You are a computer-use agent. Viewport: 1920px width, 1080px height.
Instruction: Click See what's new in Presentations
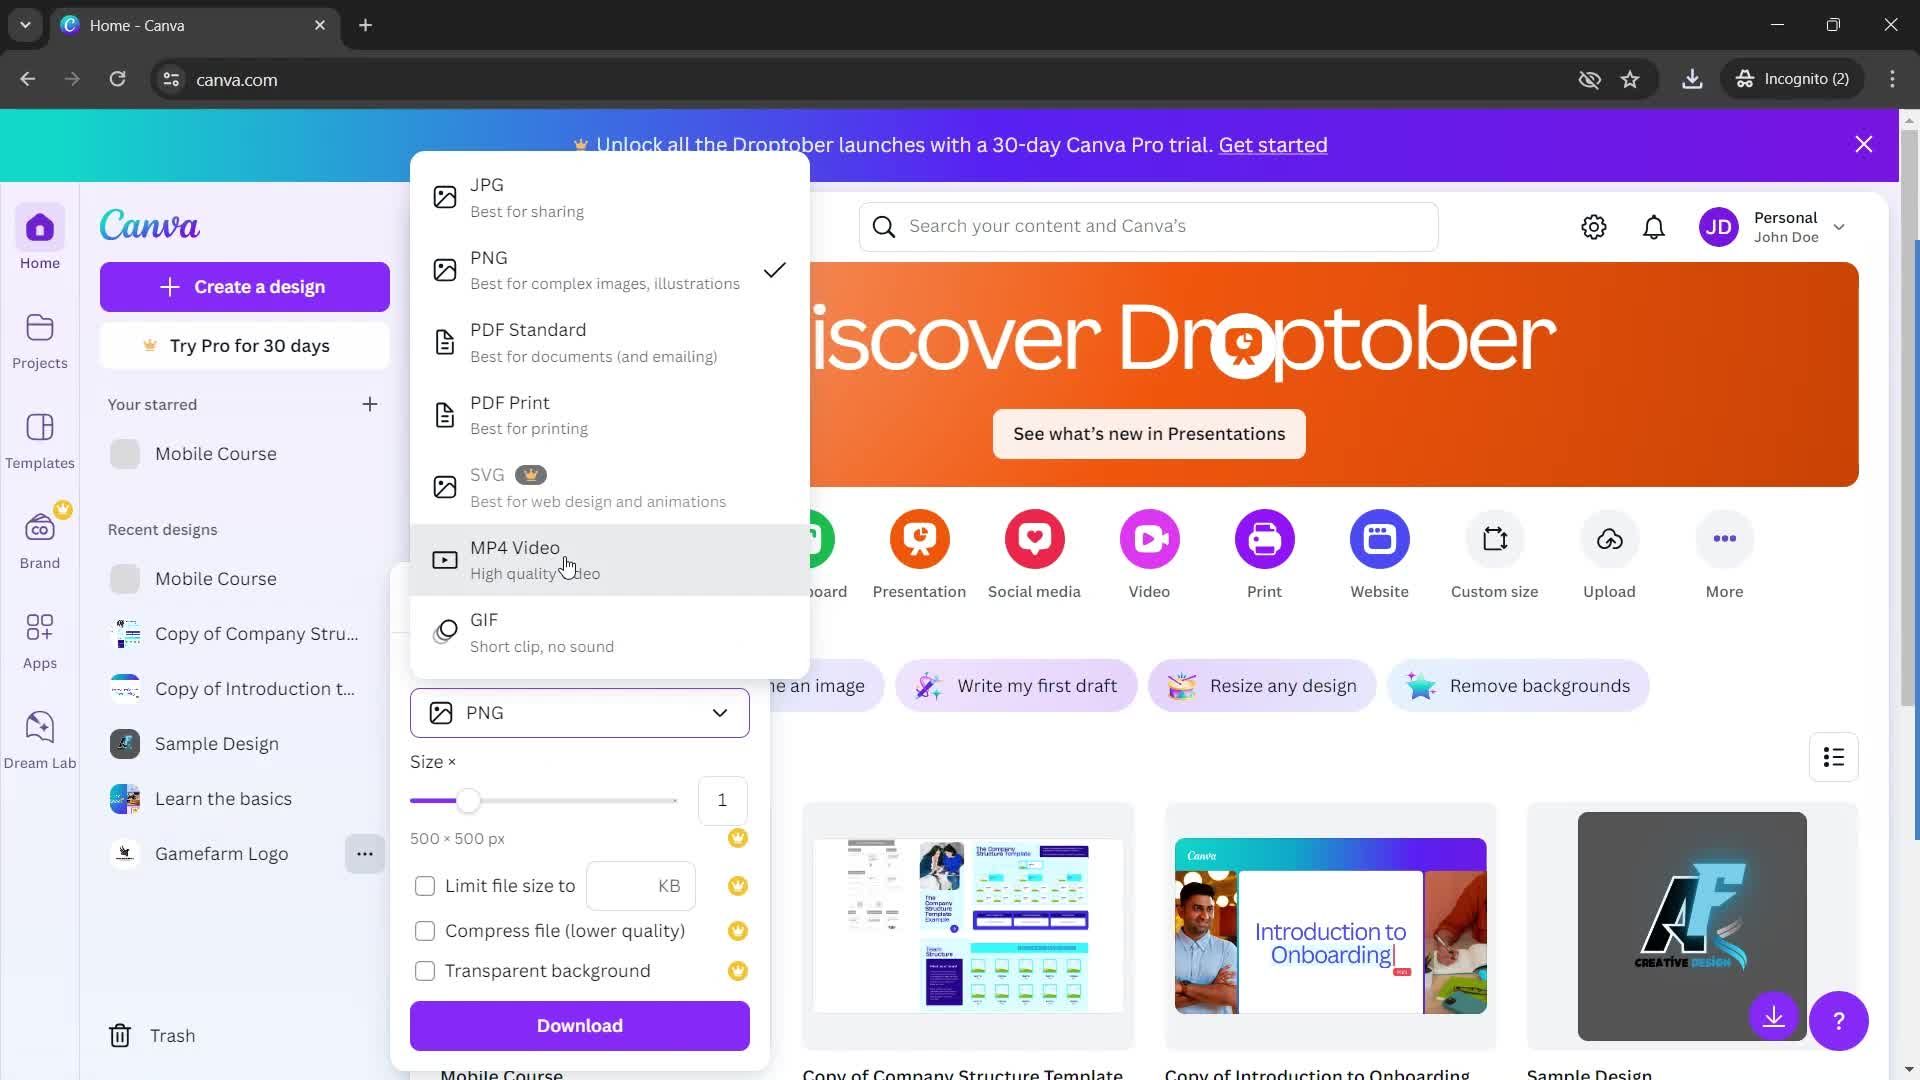1149,434
